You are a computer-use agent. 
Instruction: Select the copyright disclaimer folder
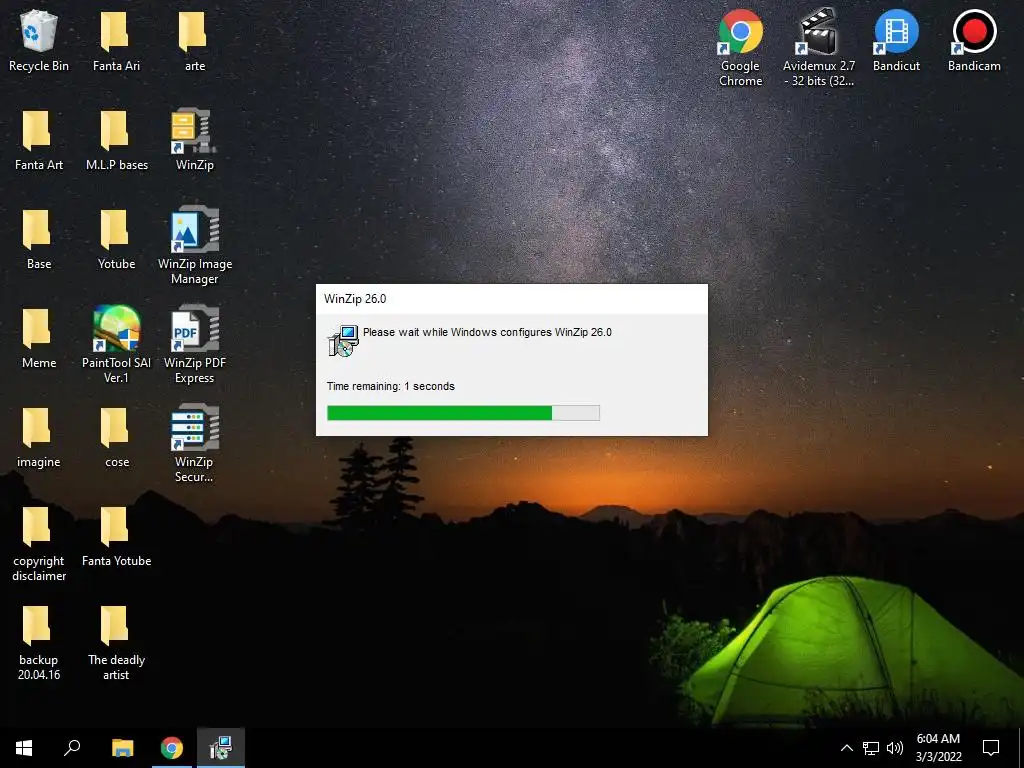click(39, 543)
